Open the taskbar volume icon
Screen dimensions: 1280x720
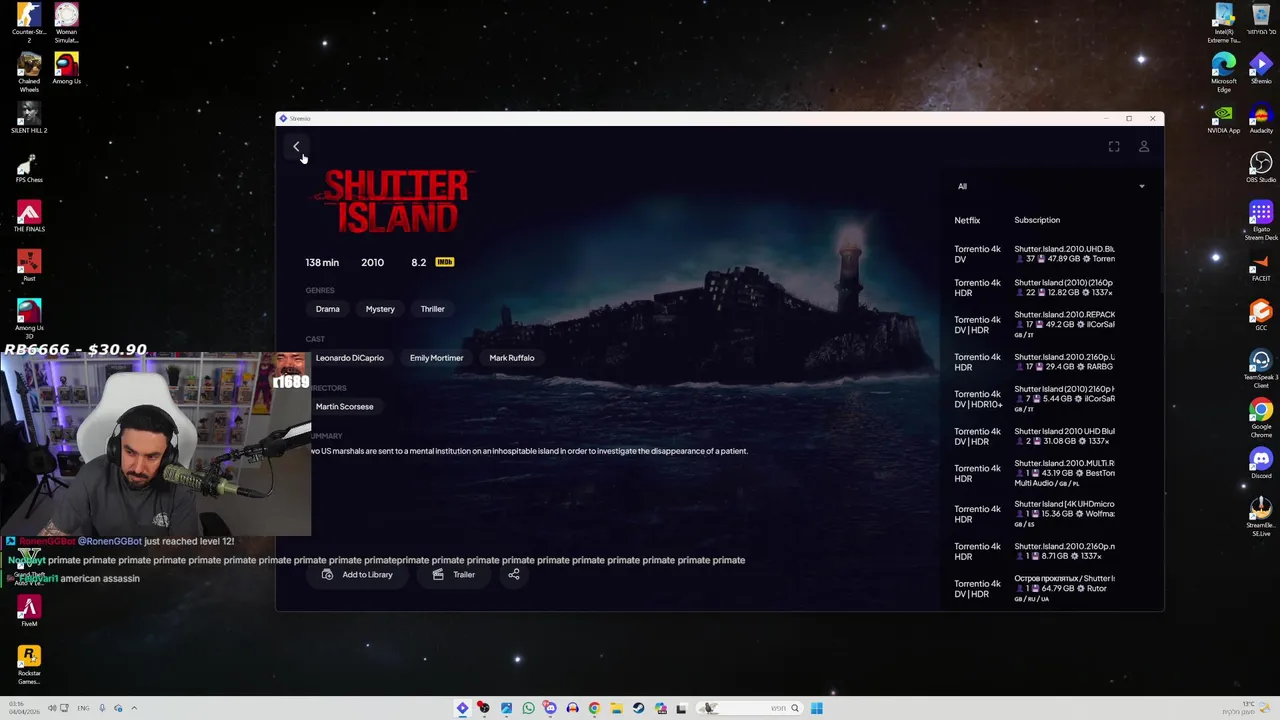(x=52, y=708)
